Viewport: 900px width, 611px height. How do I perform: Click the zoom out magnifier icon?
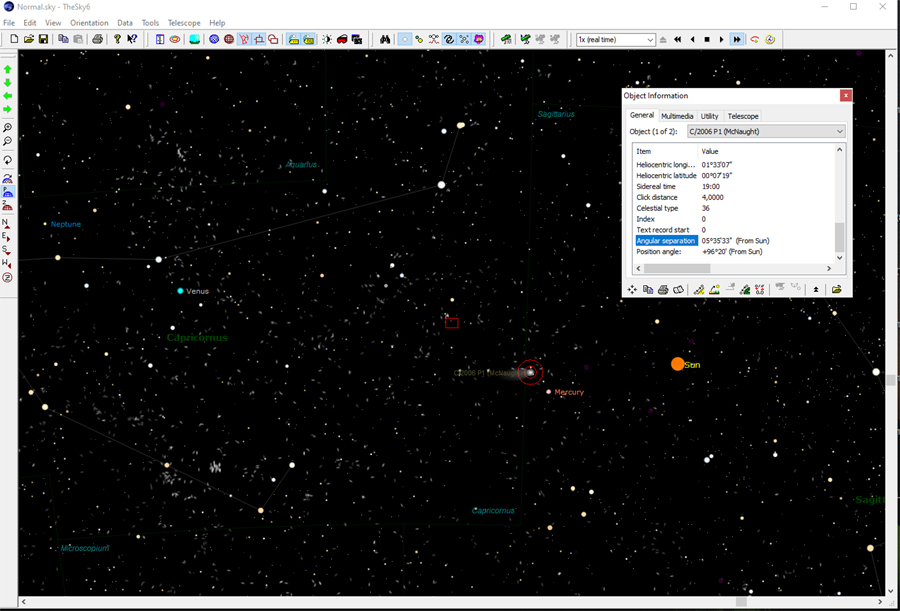[x=7, y=141]
